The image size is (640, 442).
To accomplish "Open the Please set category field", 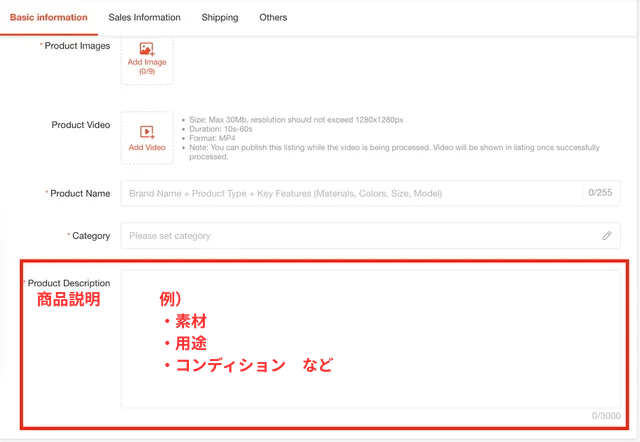I will tap(371, 235).
